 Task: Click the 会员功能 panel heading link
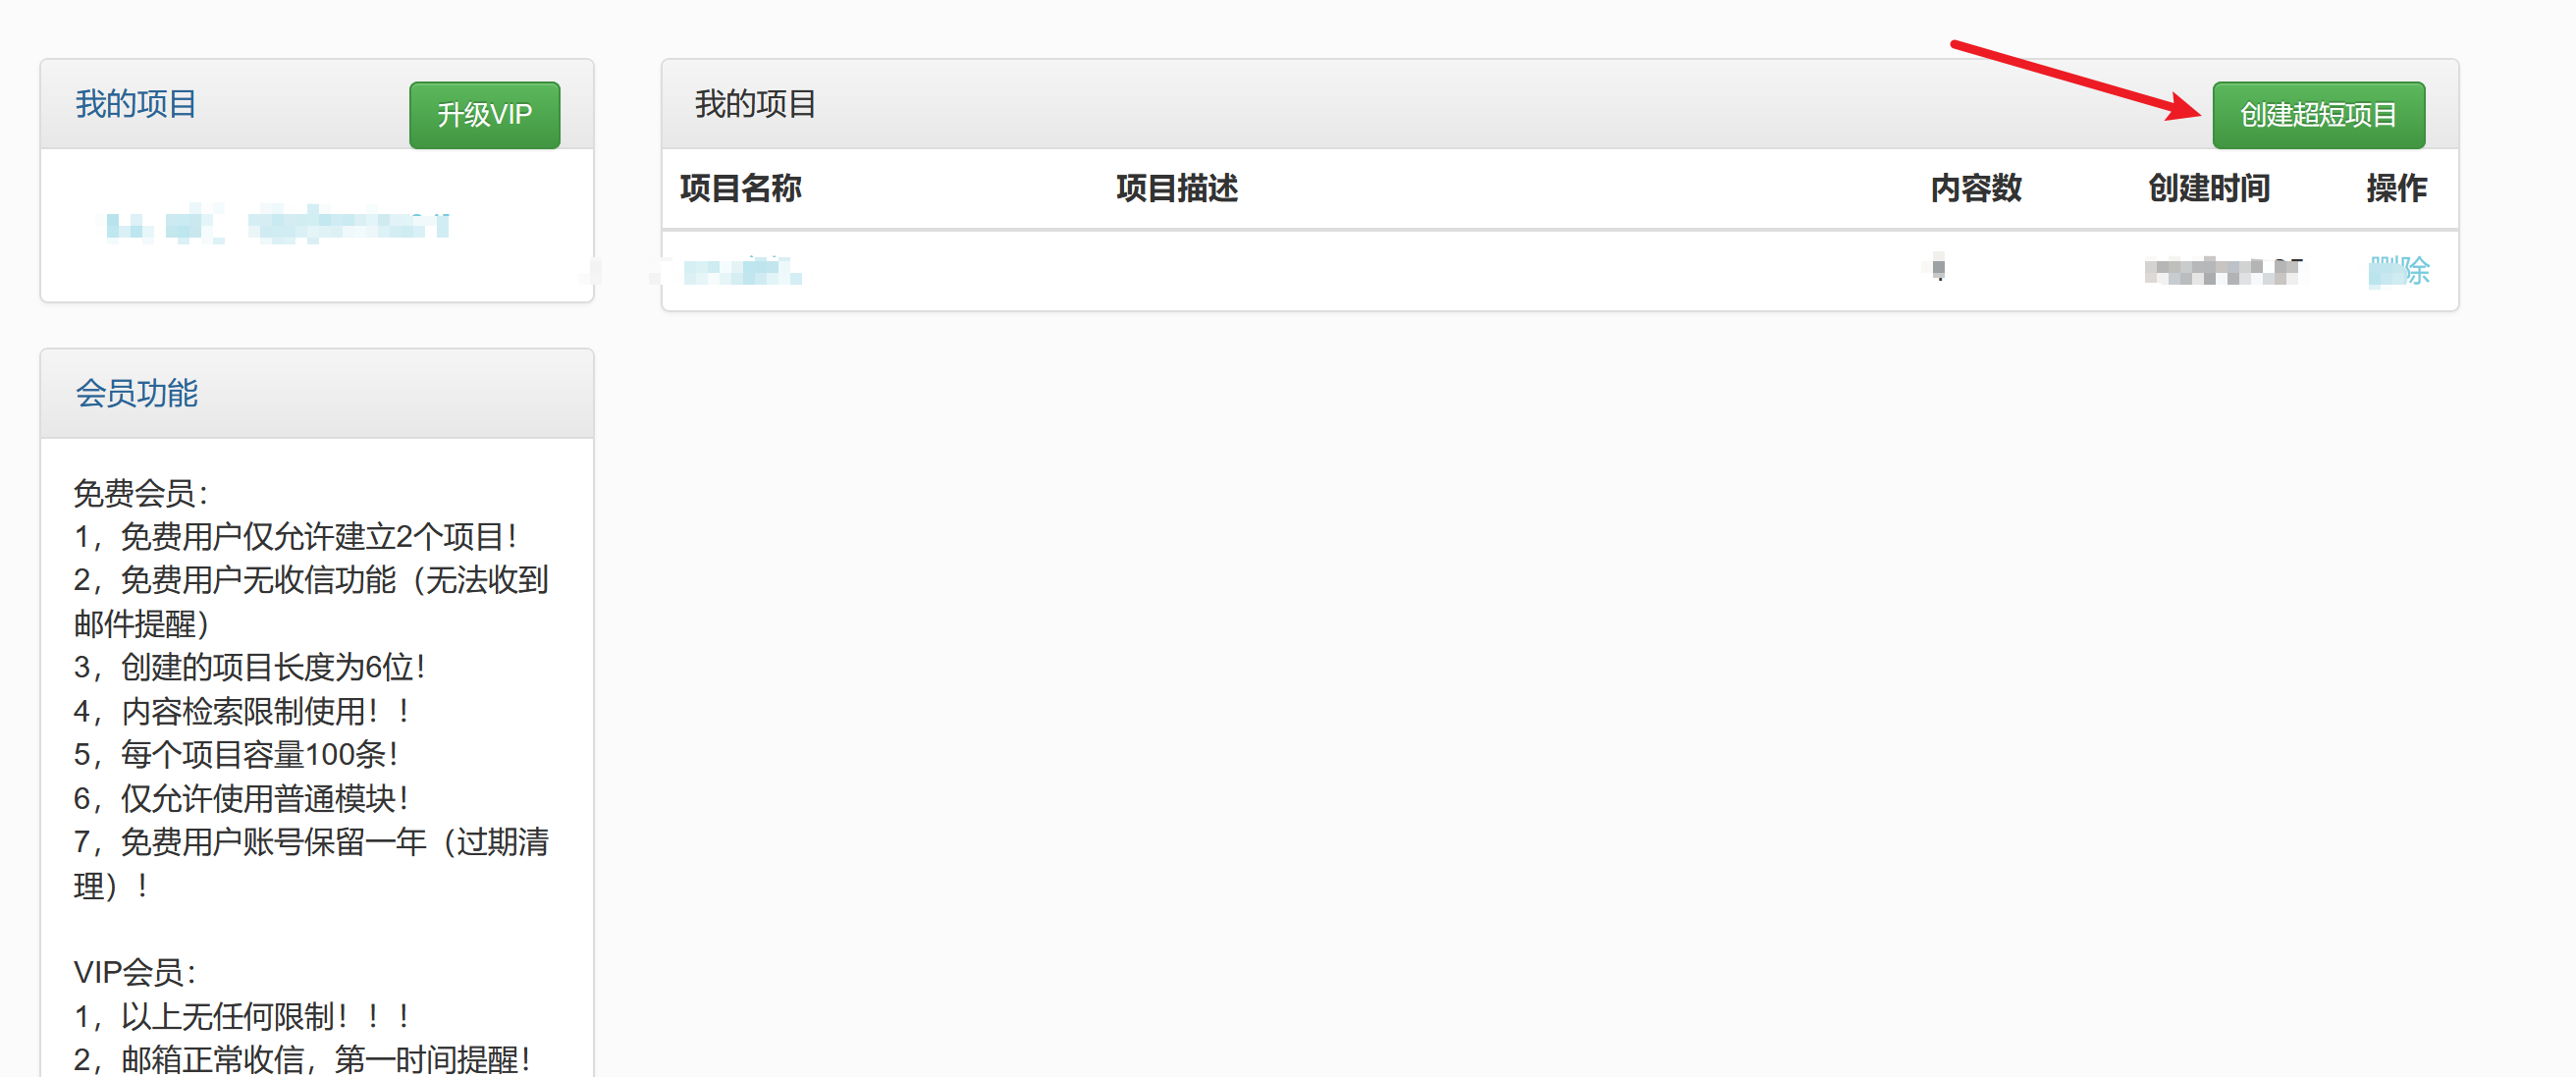tap(136, 393)
